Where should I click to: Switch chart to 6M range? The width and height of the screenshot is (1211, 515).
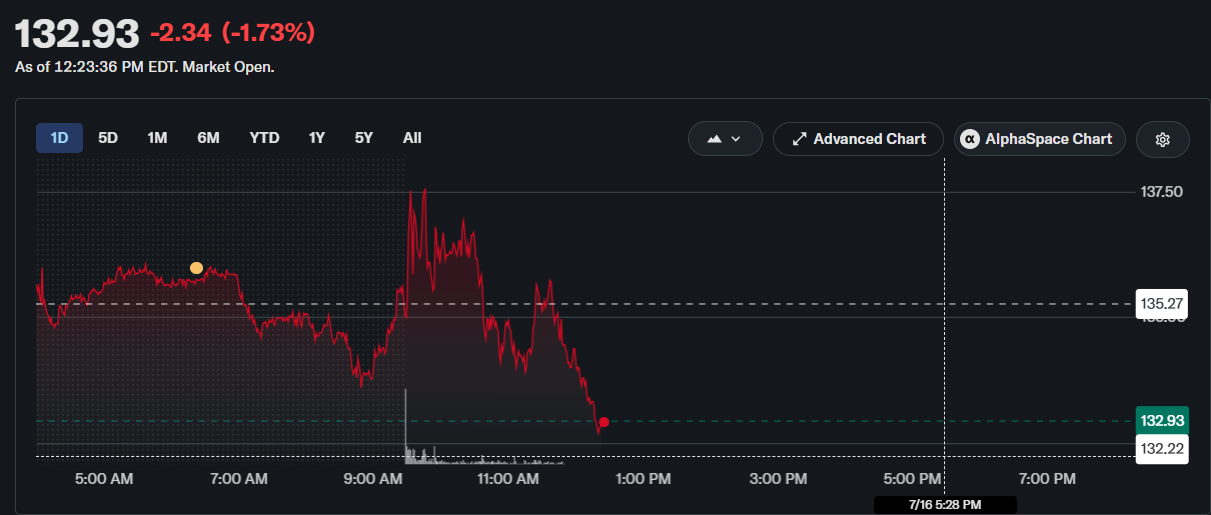(x=208, y=138)
